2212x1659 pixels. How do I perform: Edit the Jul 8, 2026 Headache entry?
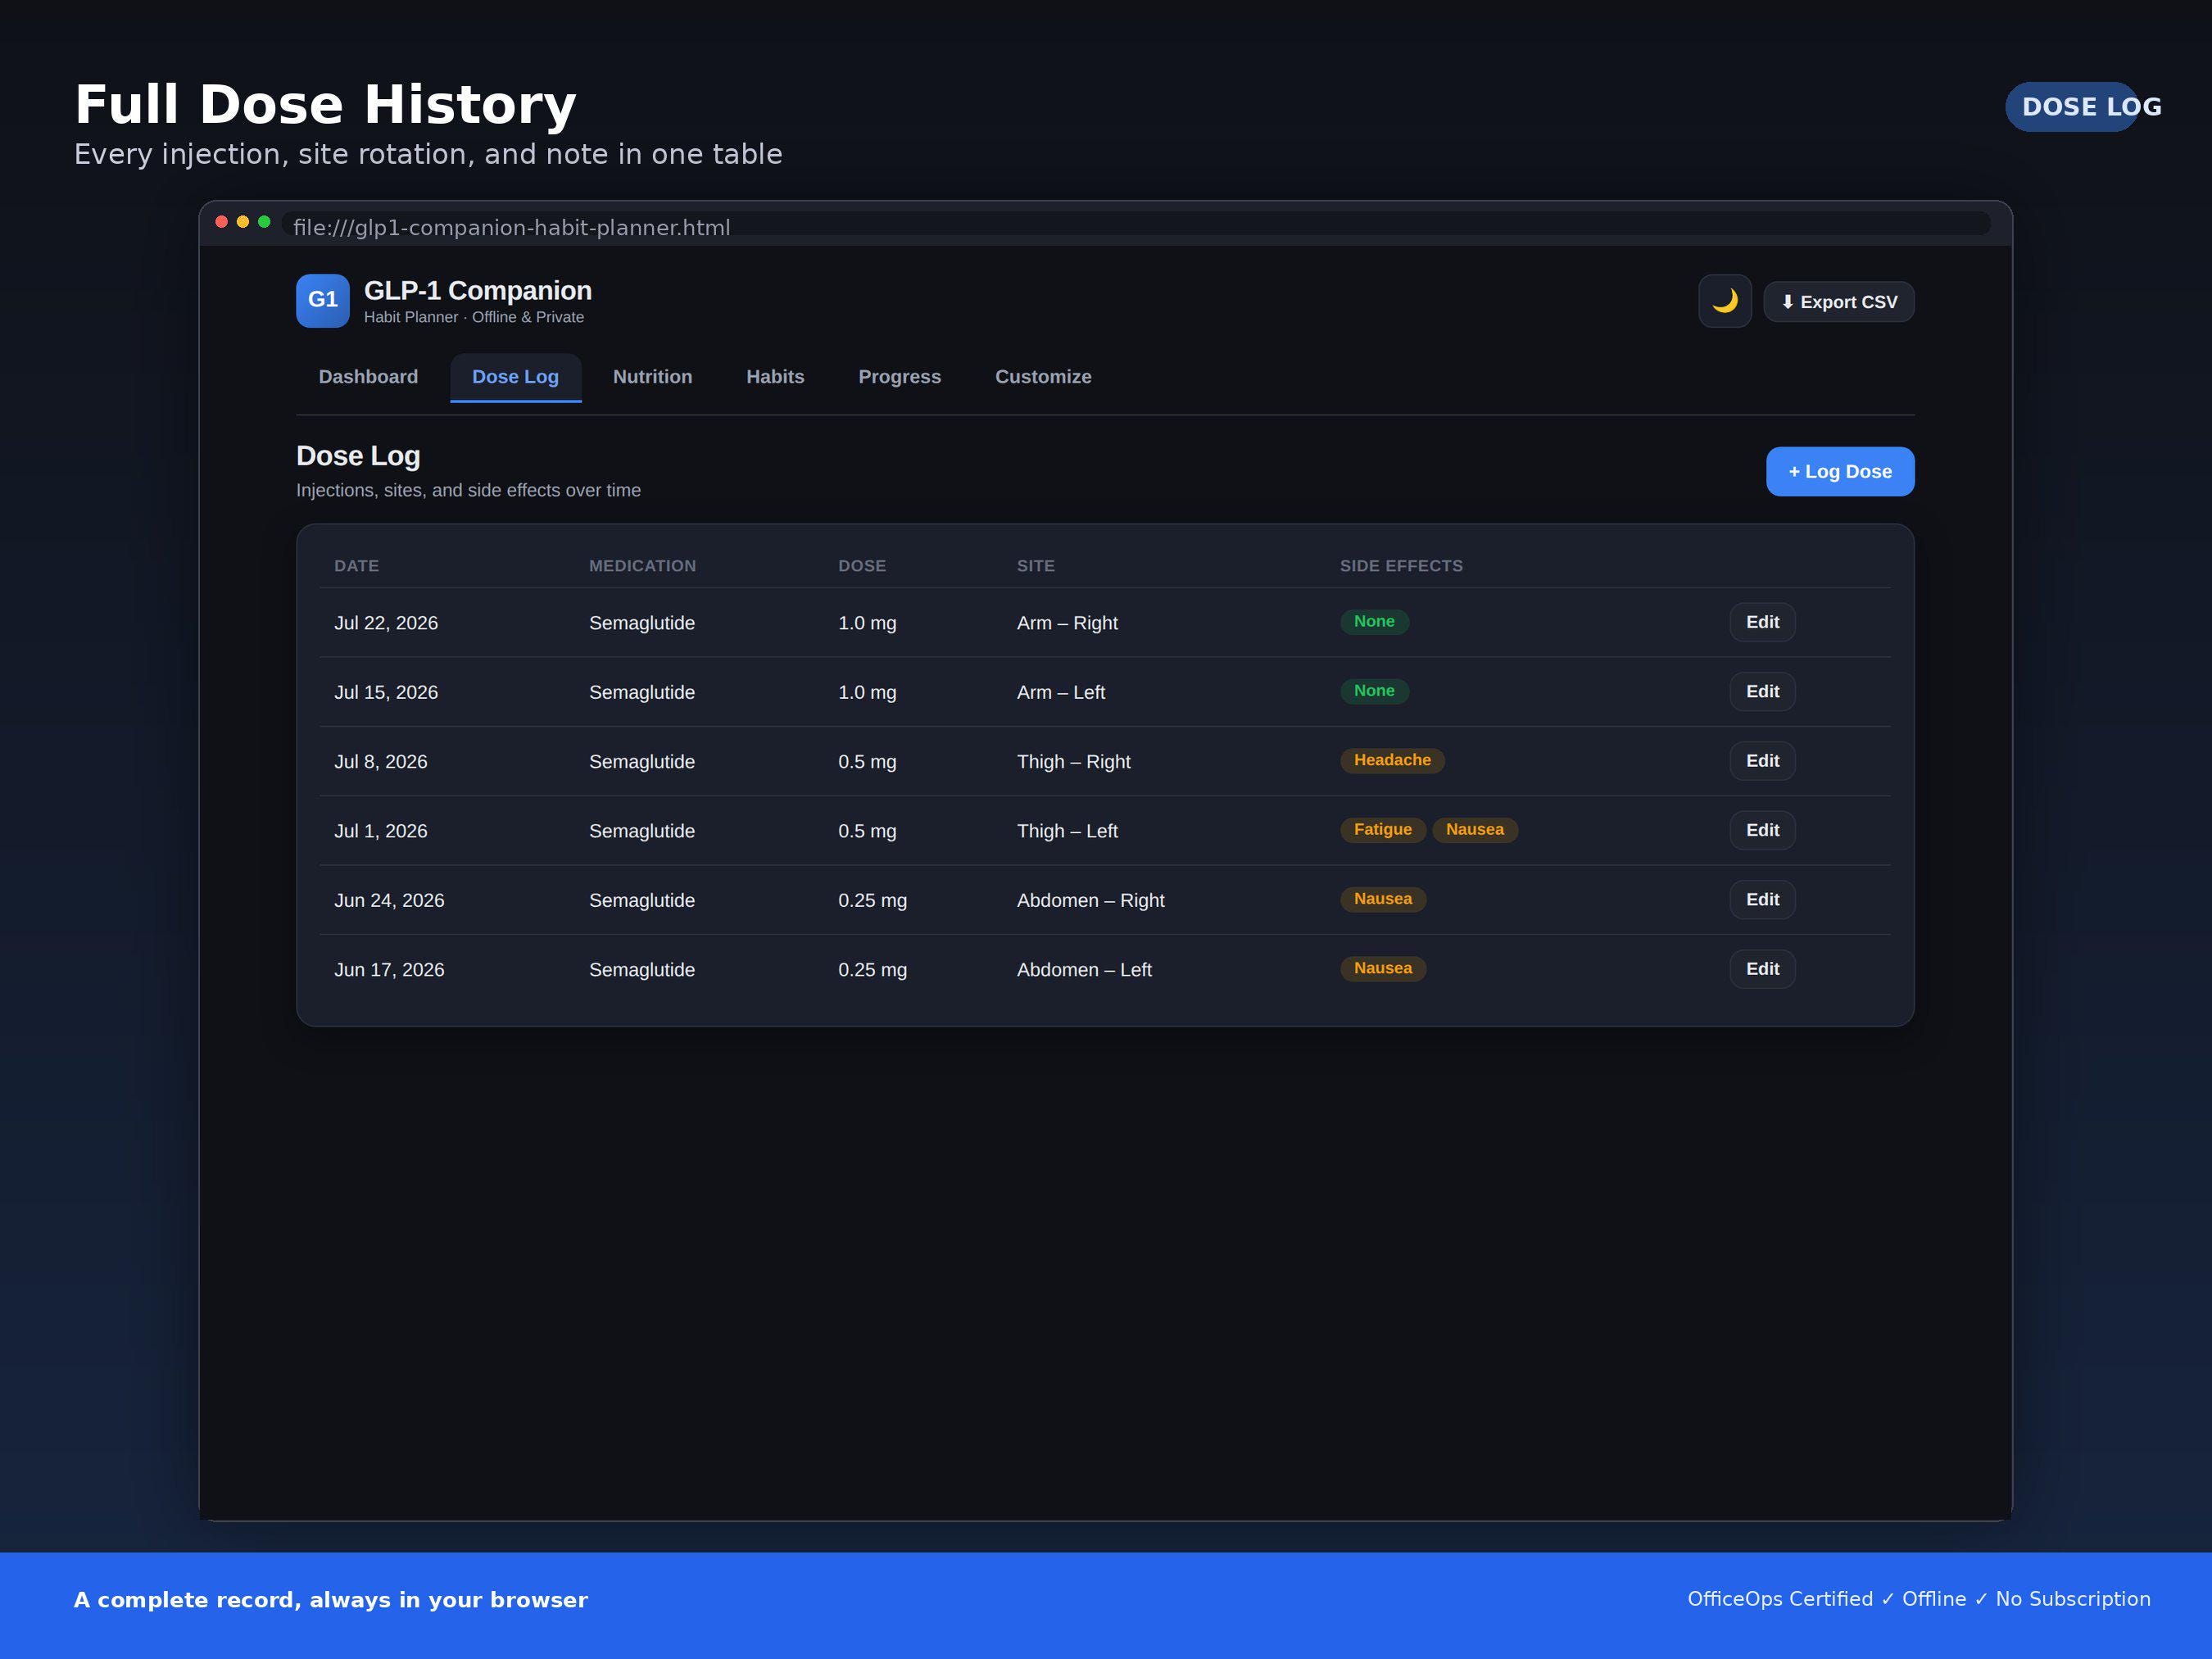coord(1762,761)
